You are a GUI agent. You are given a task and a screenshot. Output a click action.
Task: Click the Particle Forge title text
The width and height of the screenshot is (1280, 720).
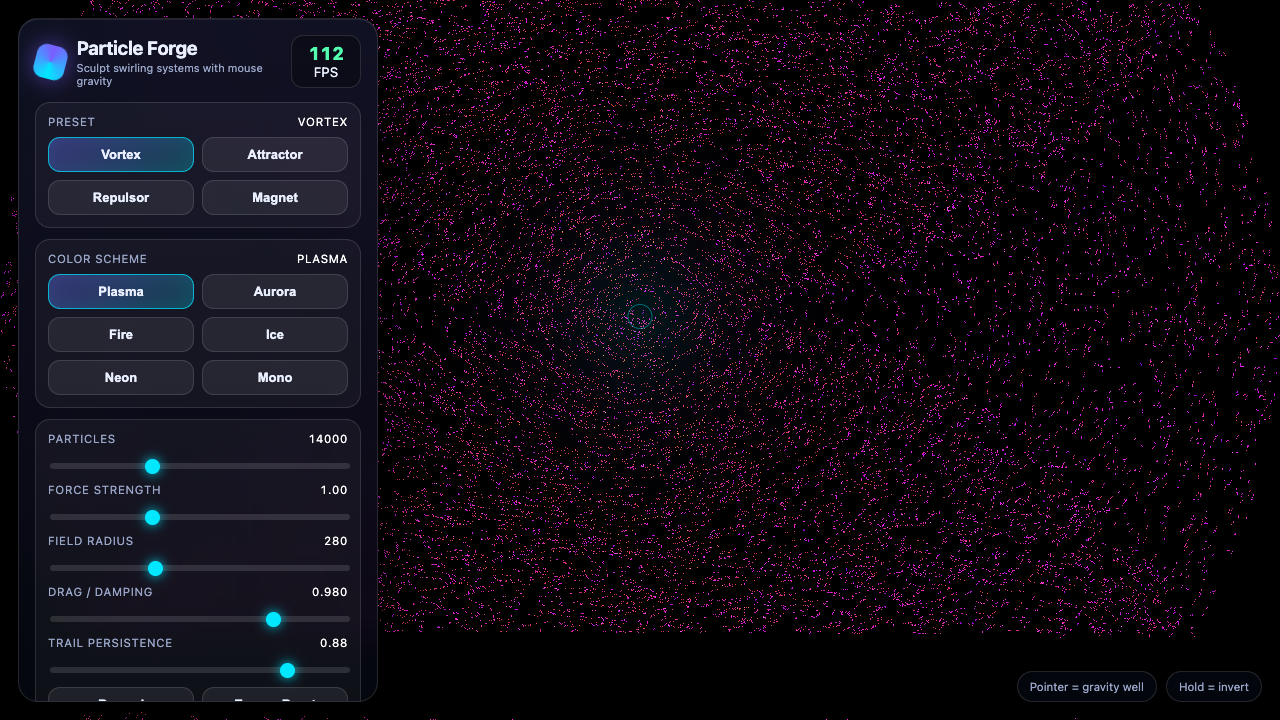click(137, 48)
